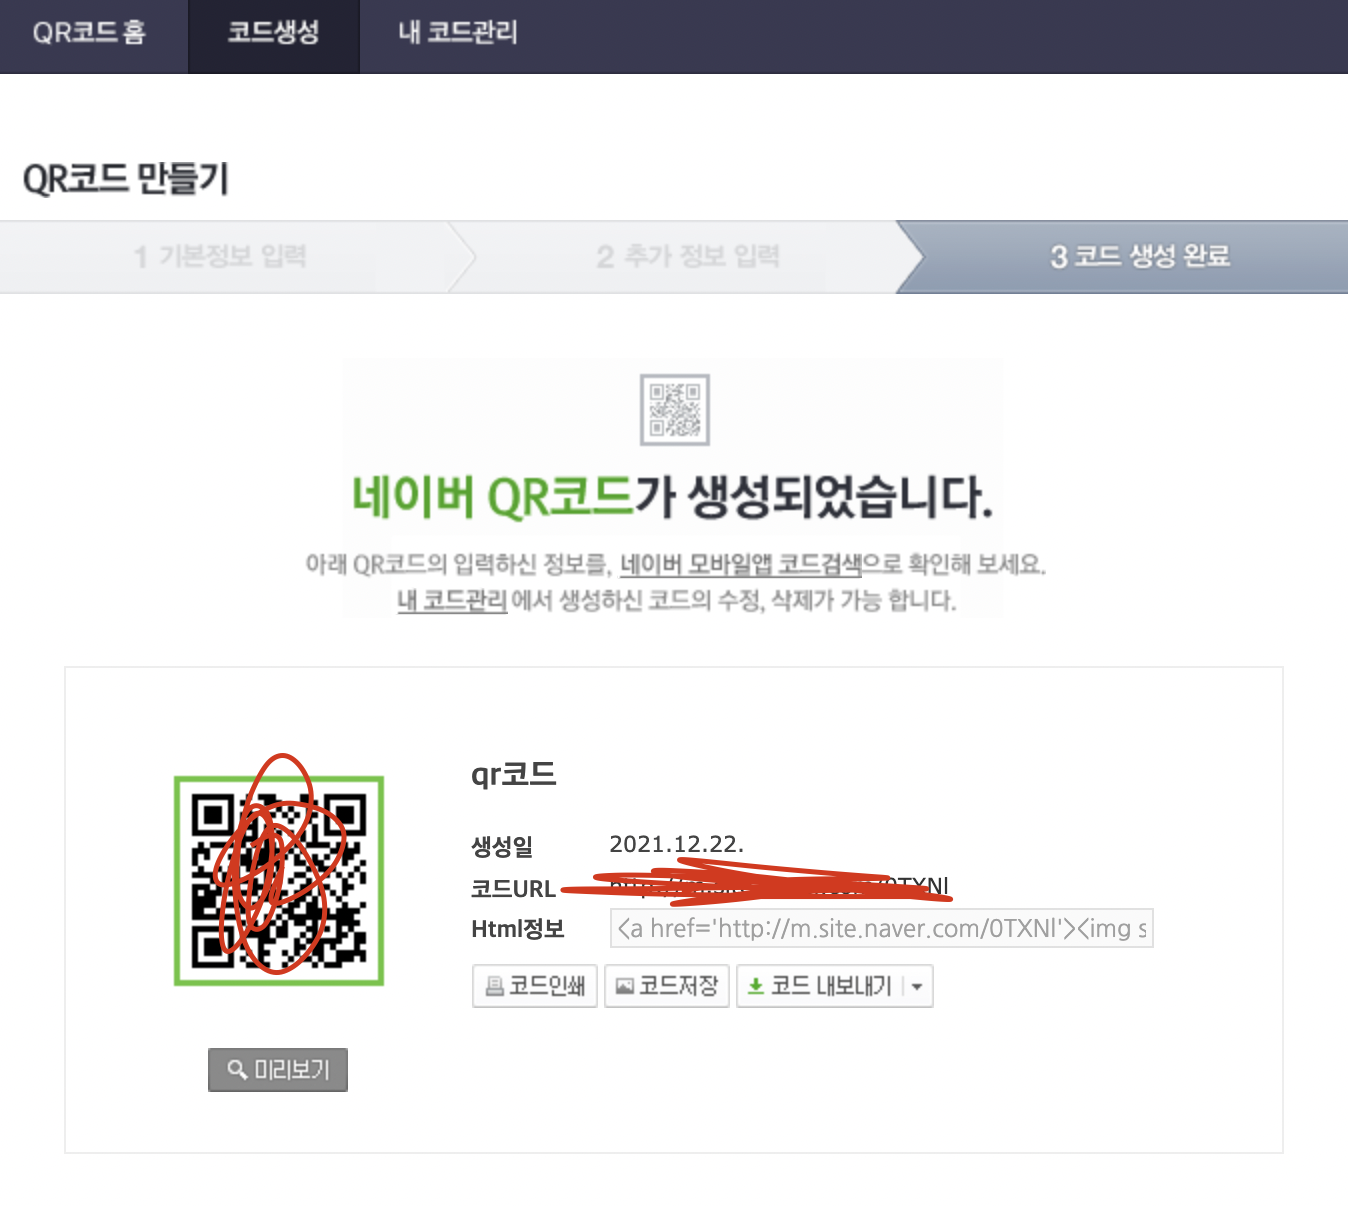Image resolution: width=1348 pixels, height=1206 pixels.
Task: Open the QR코드 홈 tab
Action: pyautogui.click(x=90, y=33)
